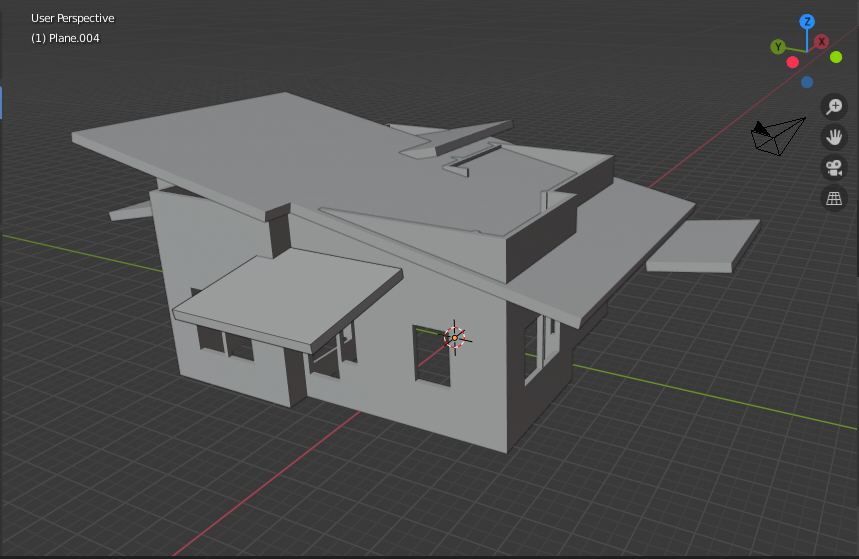859x559 pixels.
Task: Click the 3D cursor on the house wall
Action: pos(455,338)
